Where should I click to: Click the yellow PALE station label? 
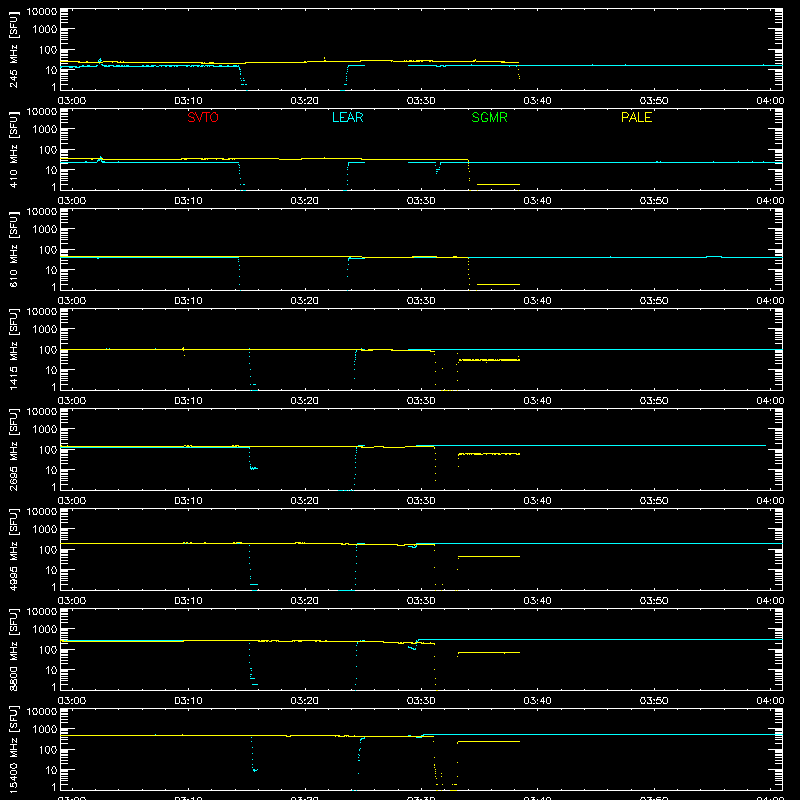click(x=636, y=117)
